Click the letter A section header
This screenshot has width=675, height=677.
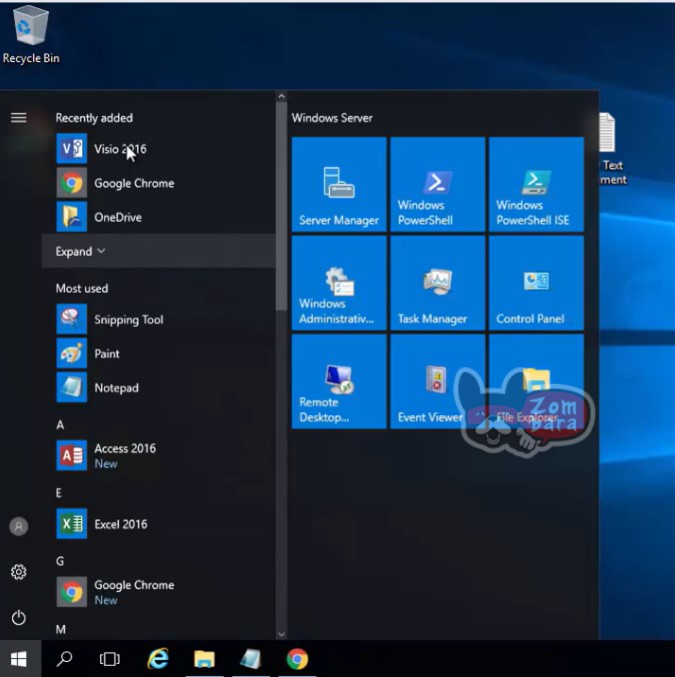point(60,425)
